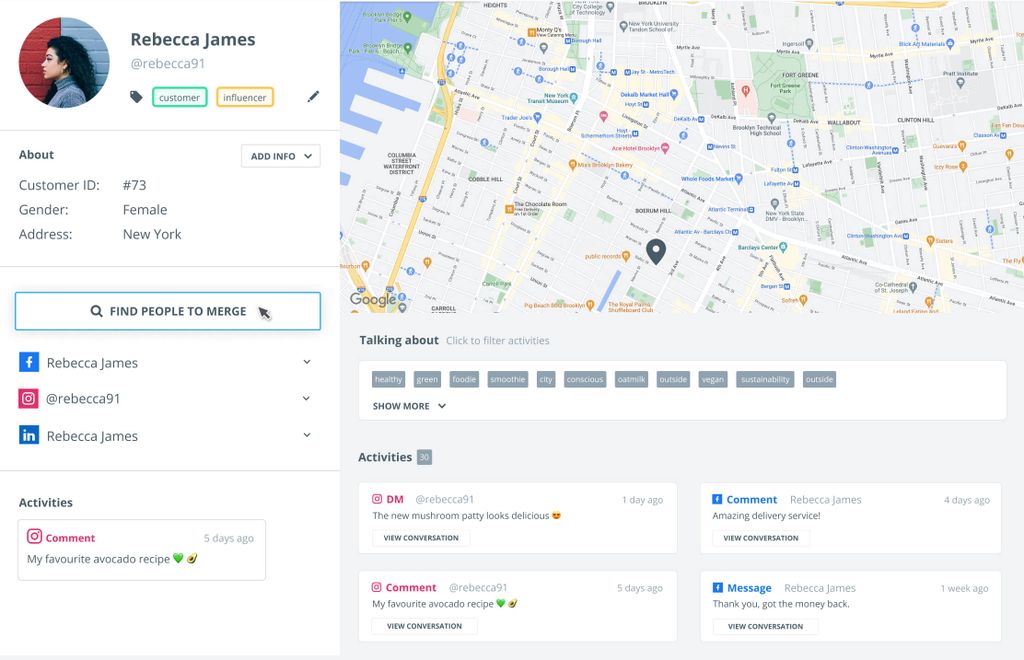The height and width of the screenshot is (660, 1024).
Task: Expand the Facebook Rebecca James account row
Action: point(306,362)
